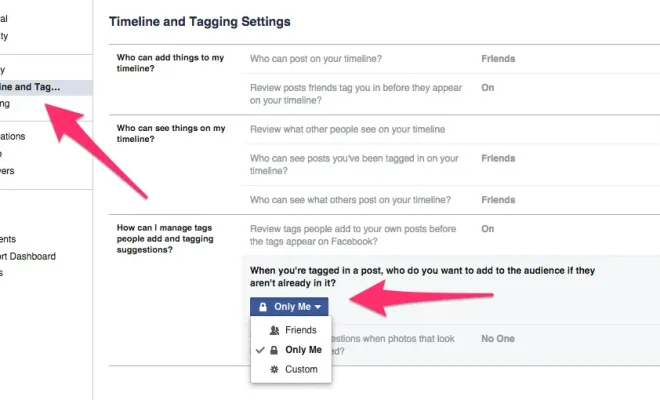The height and width of the screenshot is (400, 660).
Task: Click No One value for tag suggestions
Action: coord(498,339)
